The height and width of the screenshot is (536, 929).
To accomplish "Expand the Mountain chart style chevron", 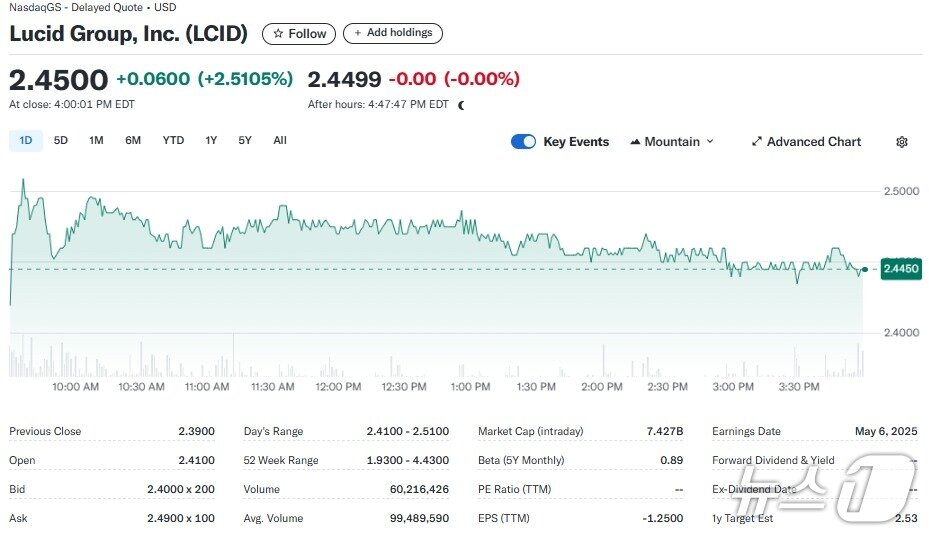I will pos(710,142).
